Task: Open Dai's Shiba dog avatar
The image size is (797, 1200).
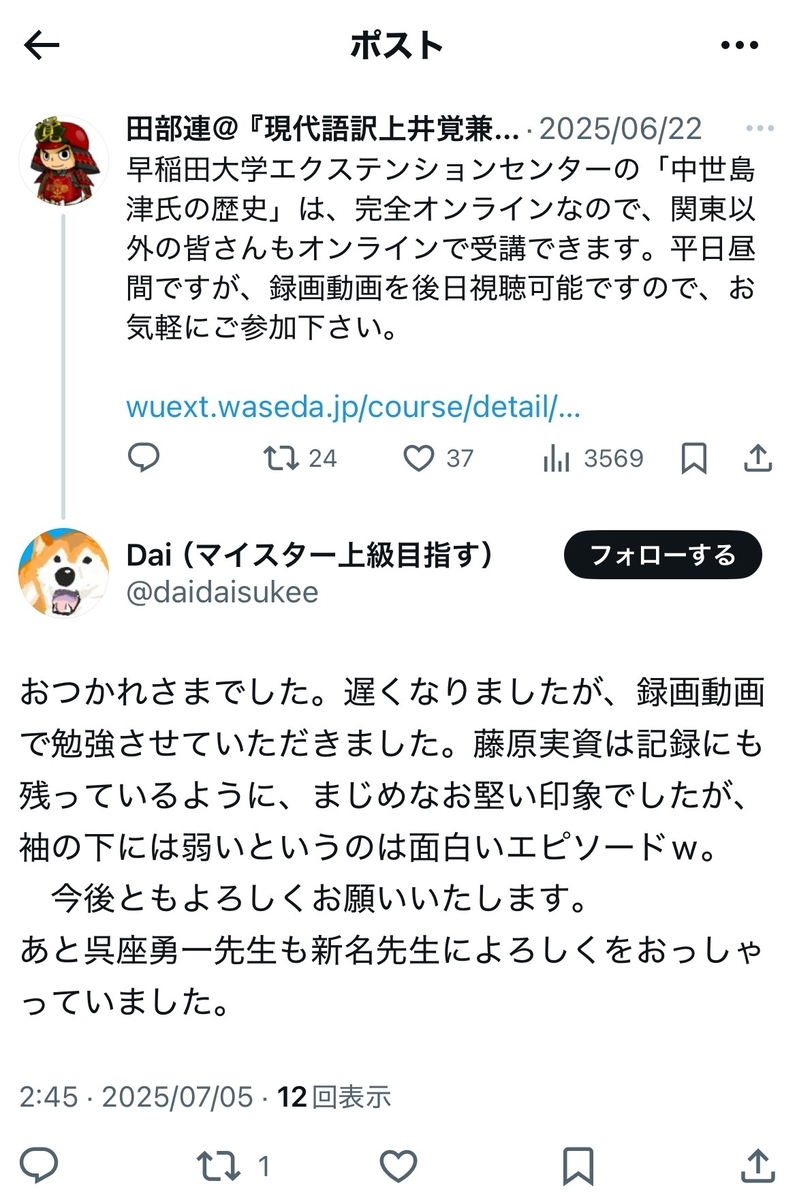Action: point(64,573)
